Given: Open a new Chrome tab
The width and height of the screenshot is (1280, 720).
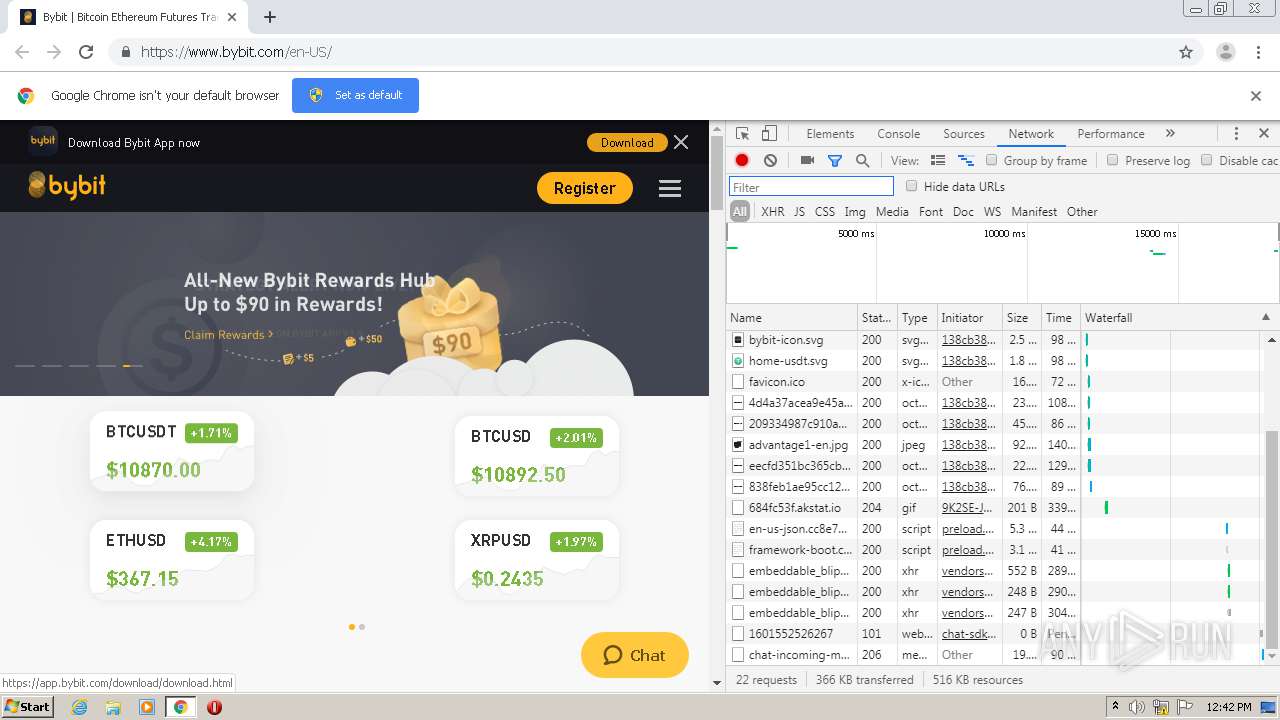Looking at the screenshot, I should (x=270, y=17).
